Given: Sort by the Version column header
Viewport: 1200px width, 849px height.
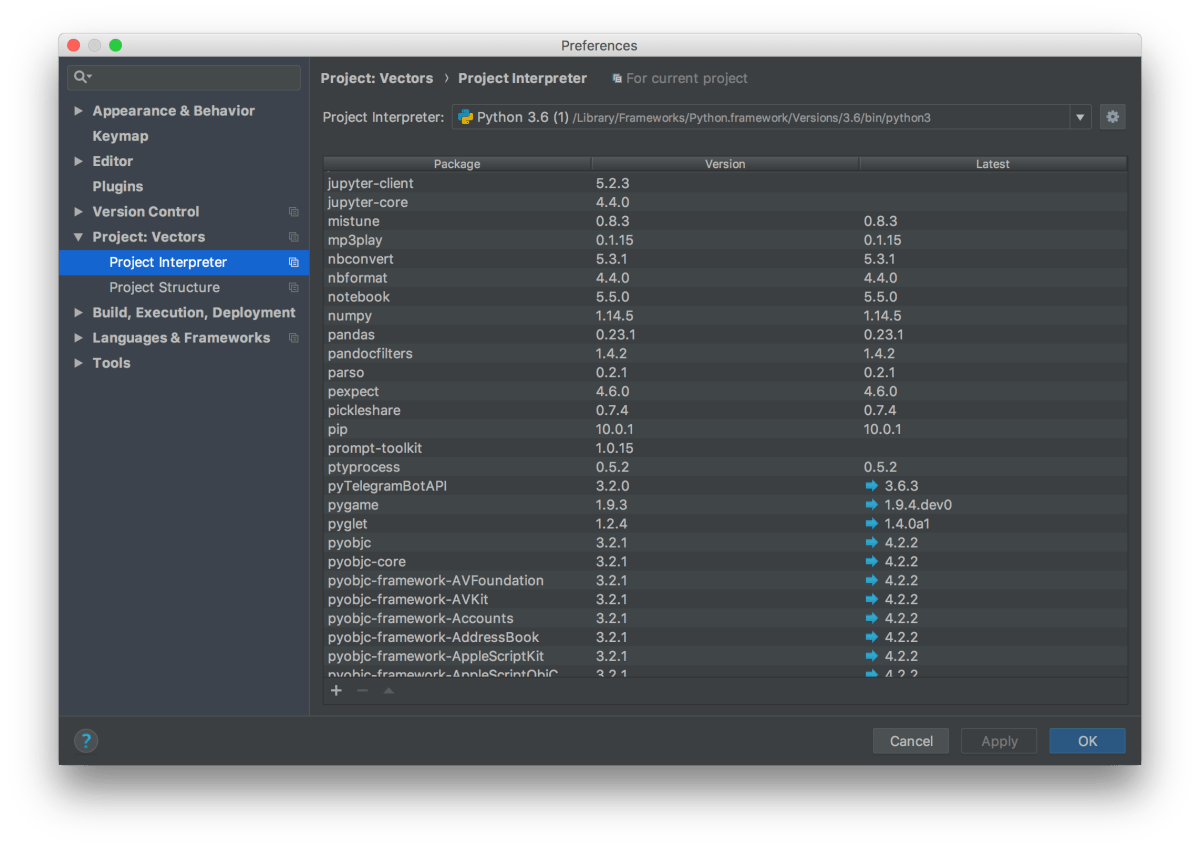Looking at the screenshot, I should pos(725,164).
